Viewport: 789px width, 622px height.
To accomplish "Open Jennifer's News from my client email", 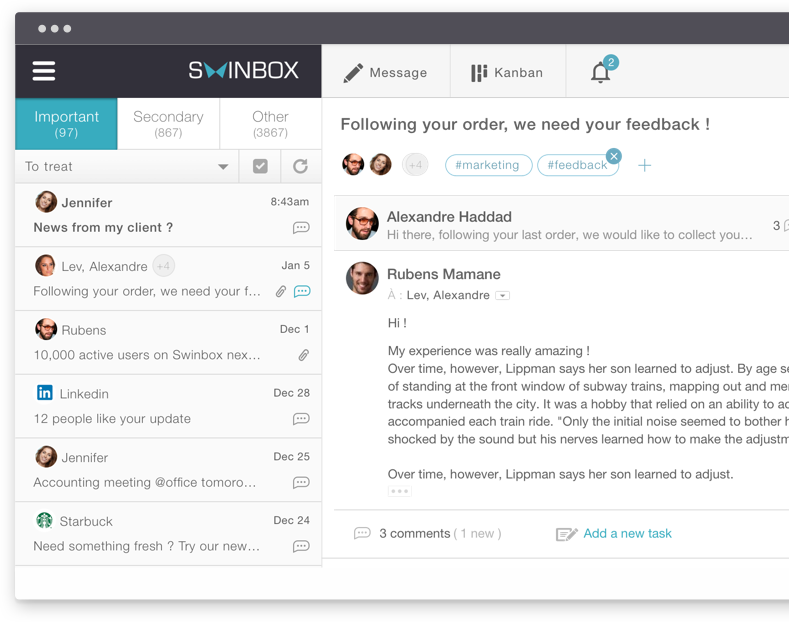I will [x=169, y=215].
